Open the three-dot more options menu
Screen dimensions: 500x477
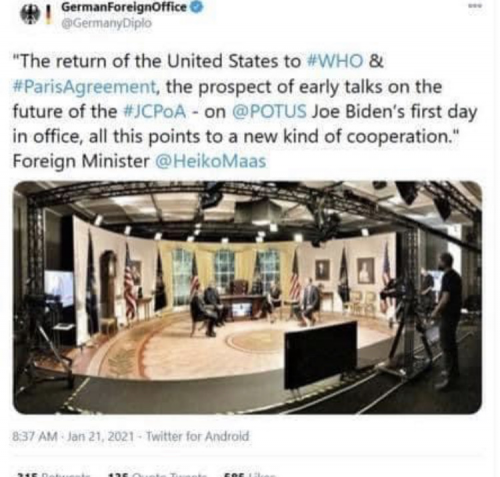click(475, 6)
